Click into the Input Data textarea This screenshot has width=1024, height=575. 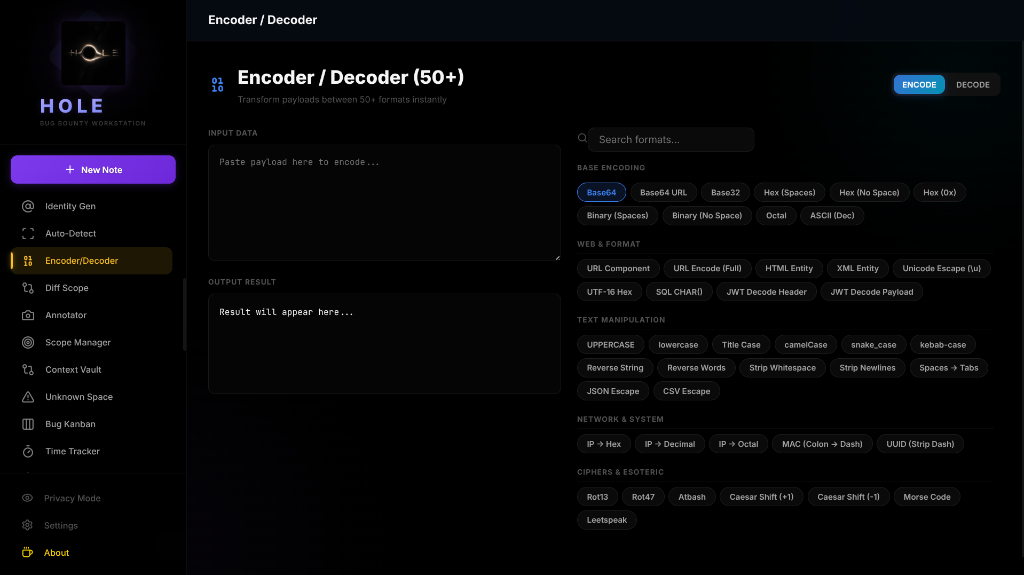(384, 203)
